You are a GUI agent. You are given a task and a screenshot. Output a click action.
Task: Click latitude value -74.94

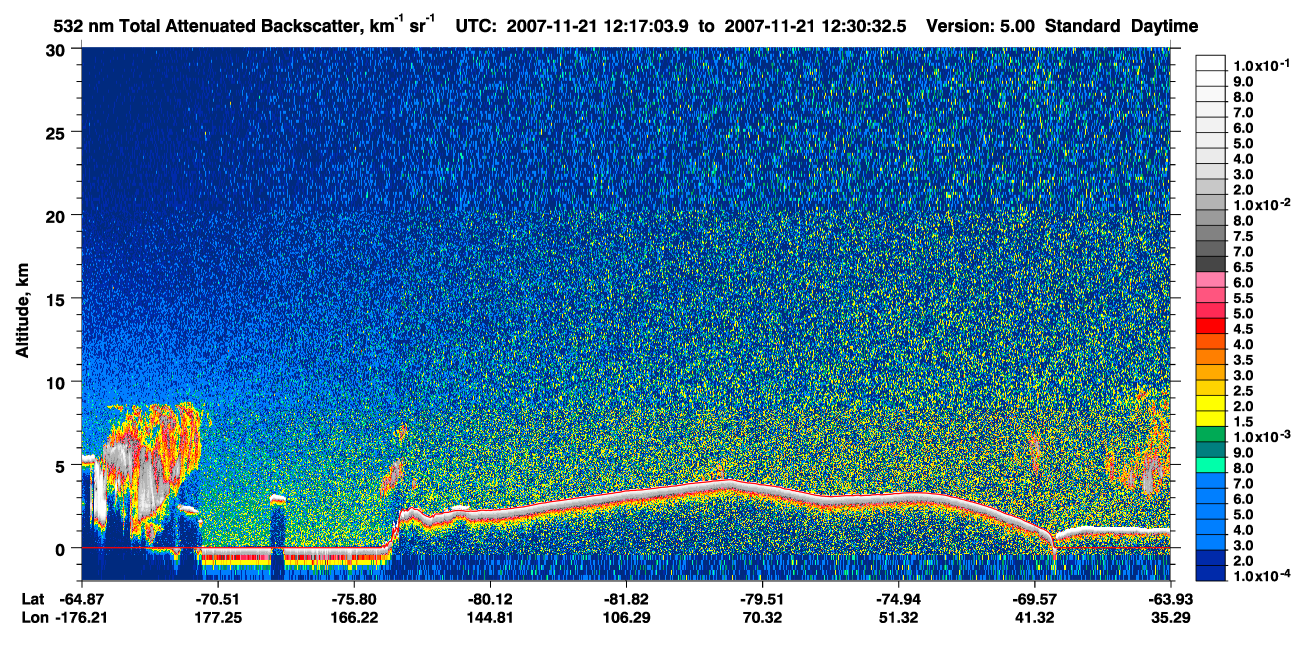tap(898, 599)
